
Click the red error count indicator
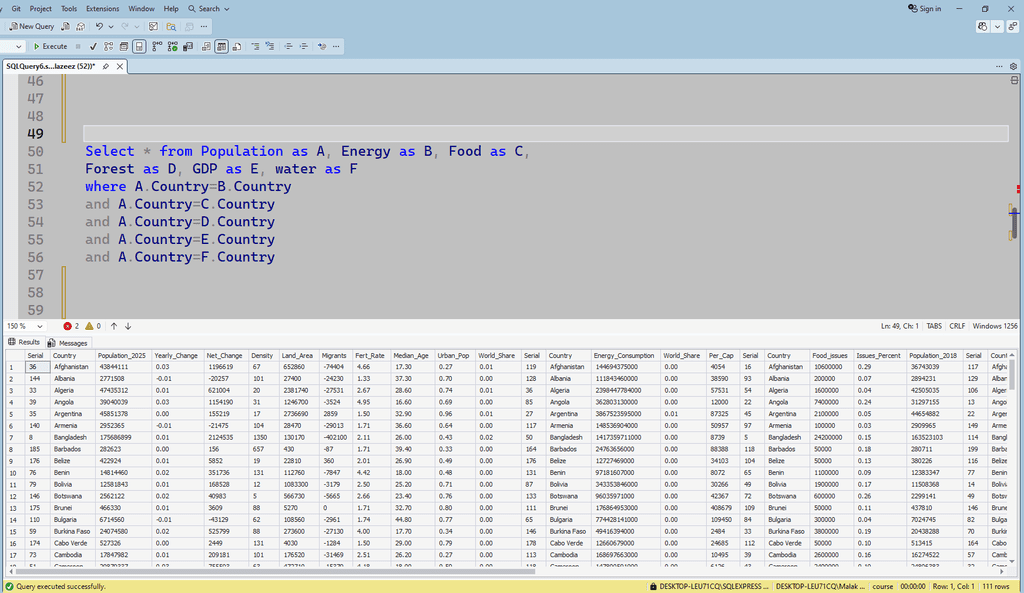click(x=72, y=326)
